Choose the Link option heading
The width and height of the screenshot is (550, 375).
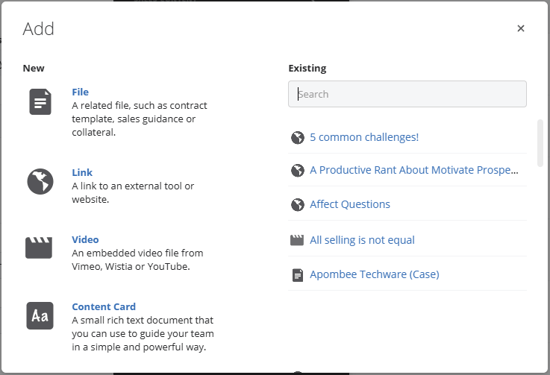pos(82,173)
